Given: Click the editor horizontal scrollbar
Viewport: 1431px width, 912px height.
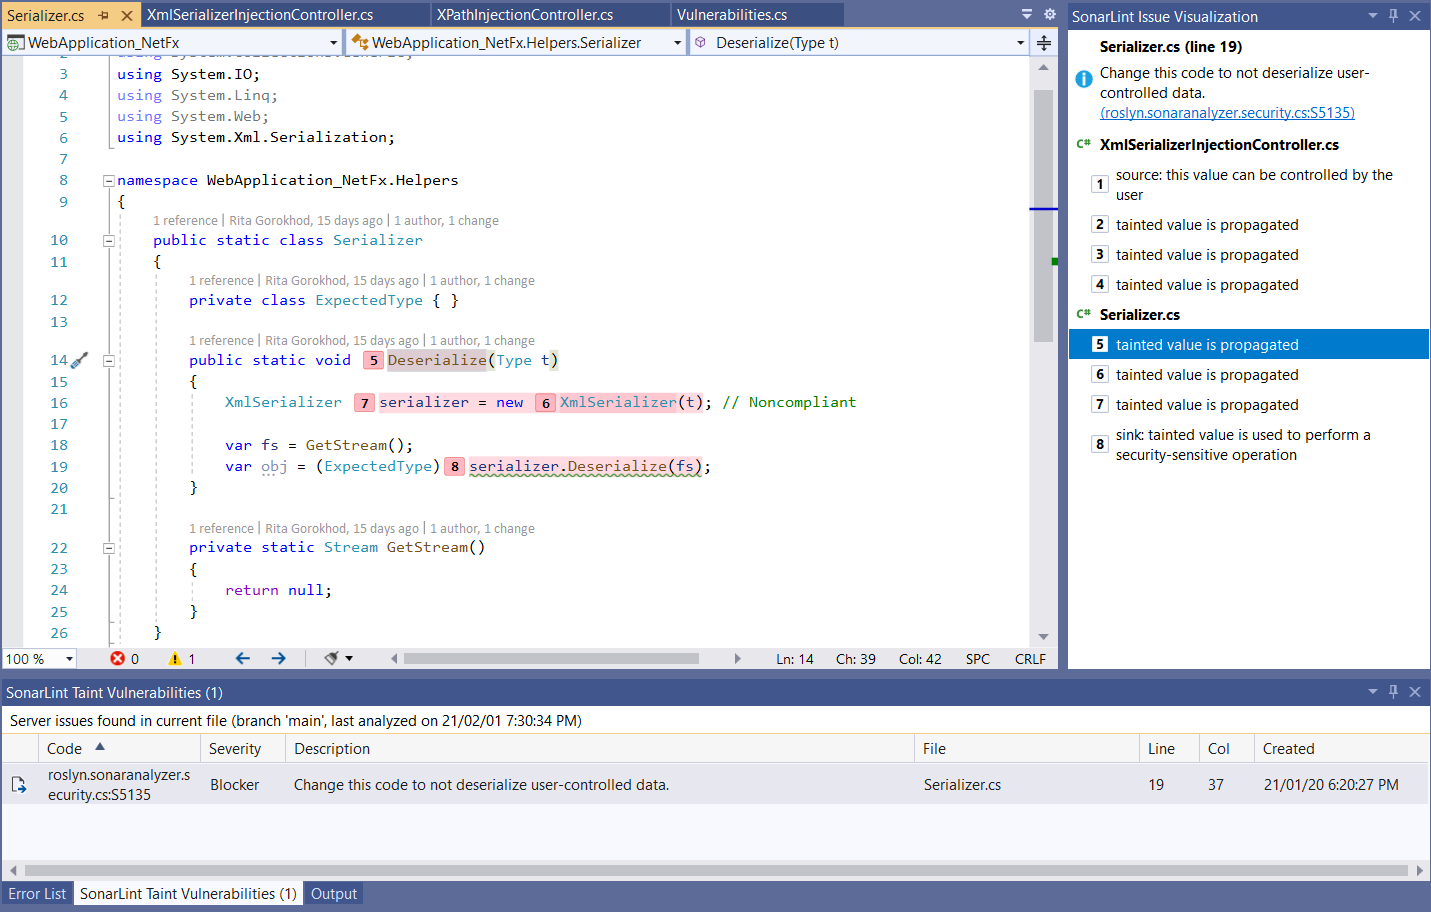Looking at the screenshot, I should tap(550, 658).
